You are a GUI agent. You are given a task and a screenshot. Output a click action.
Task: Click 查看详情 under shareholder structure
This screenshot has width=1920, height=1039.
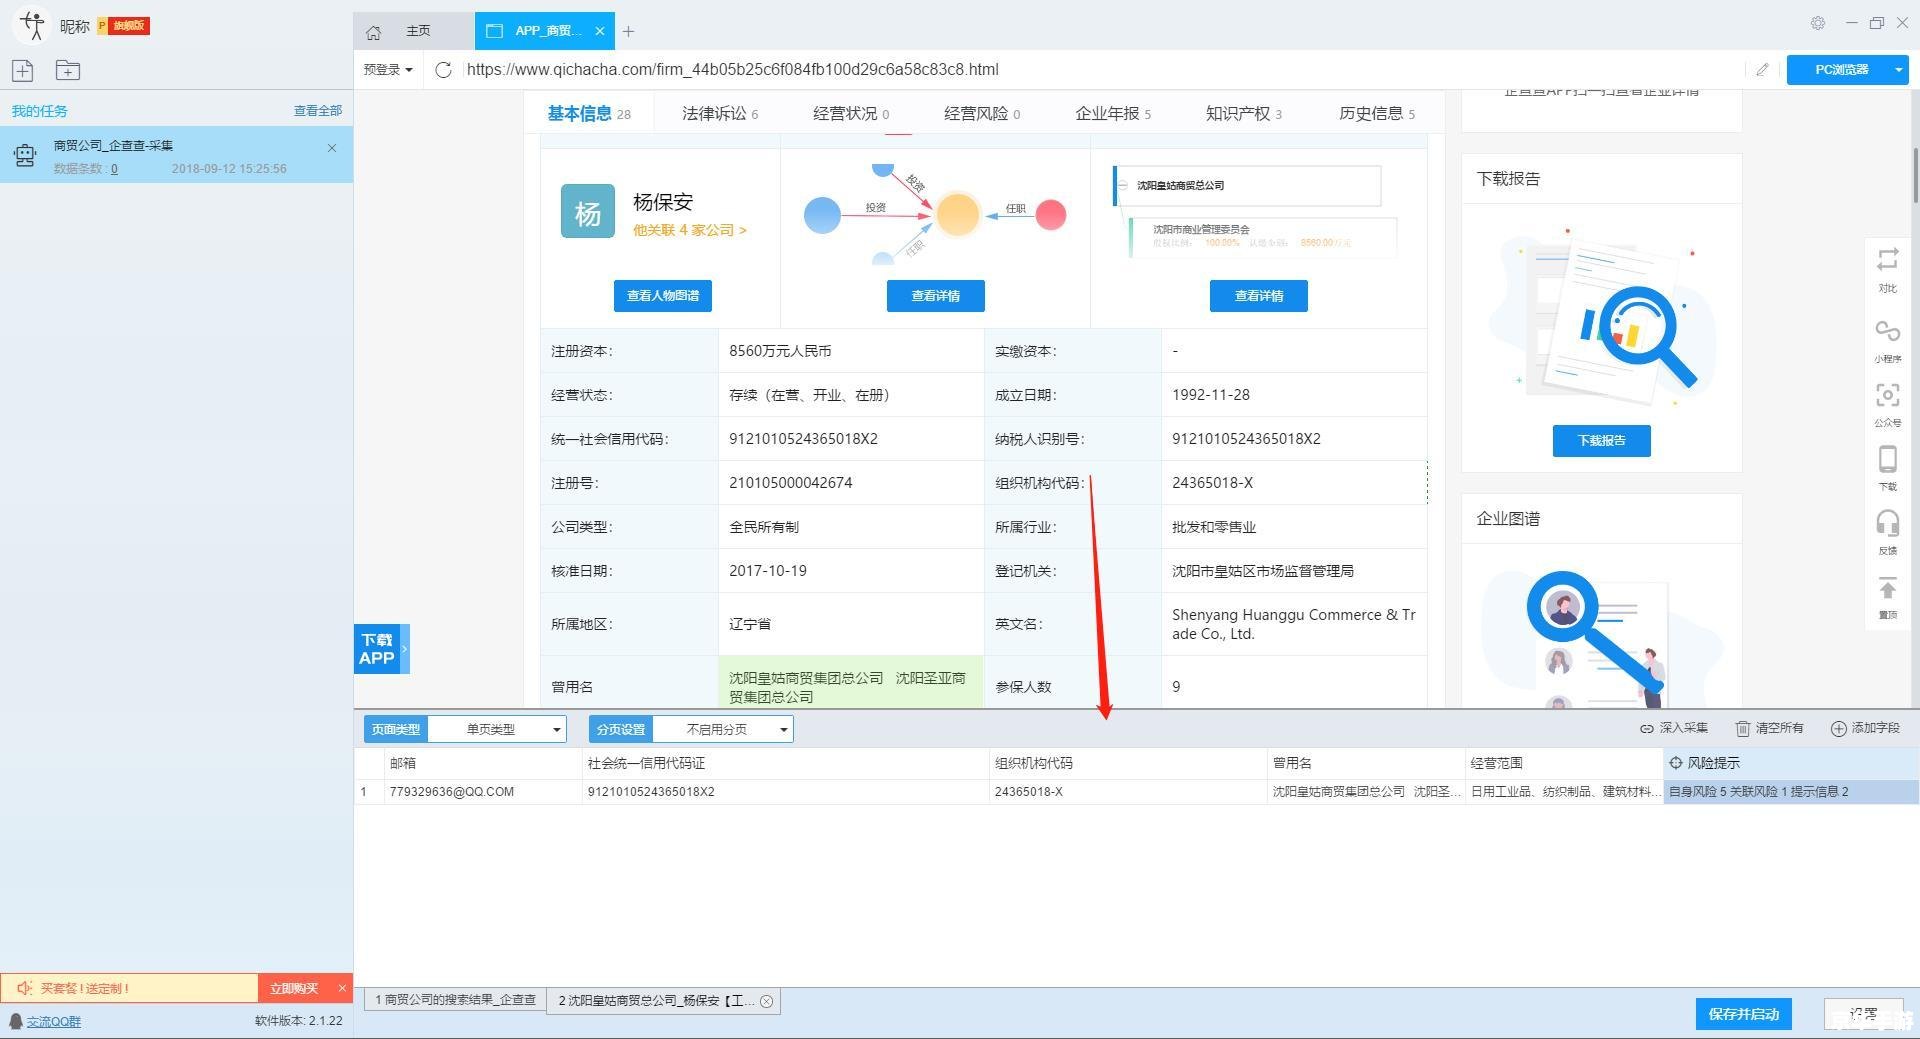(x=1259, y=296)
